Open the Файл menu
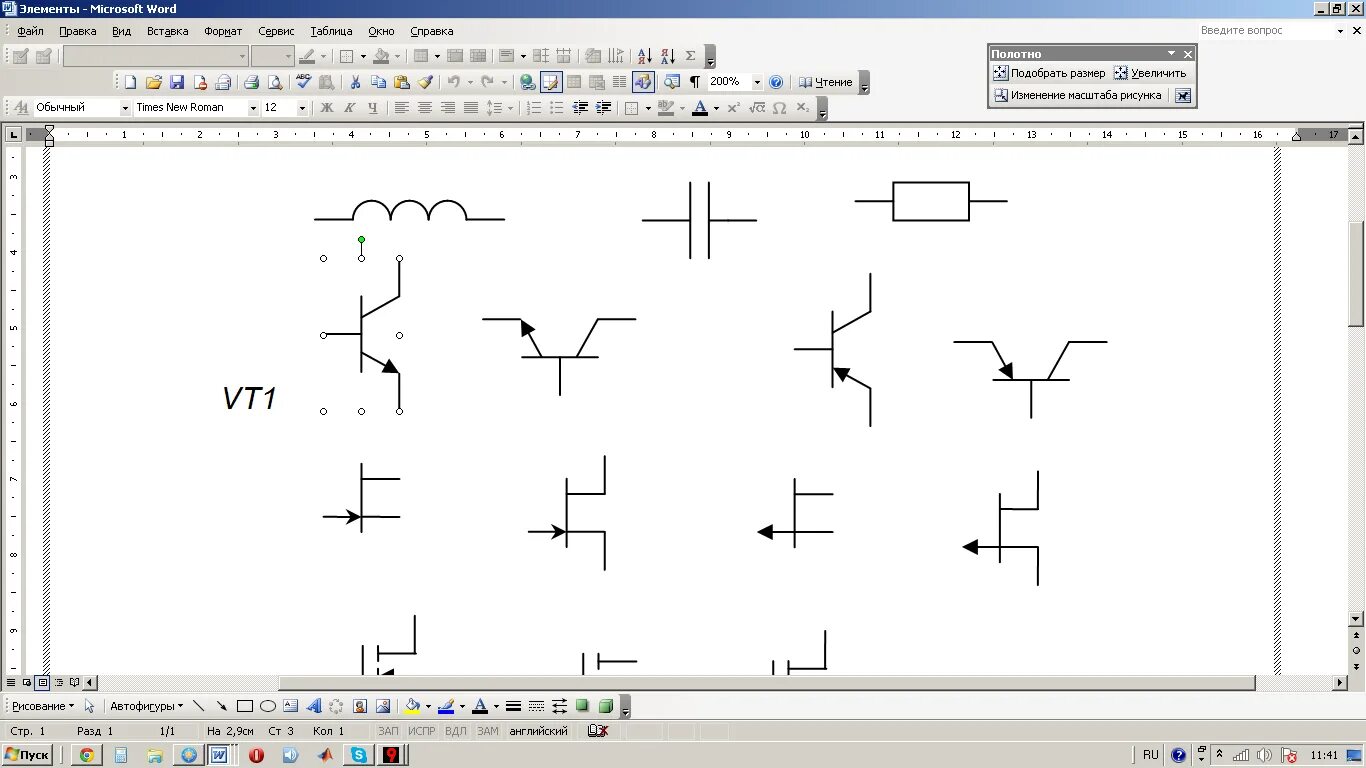The width and height of the screenshot is (1366, 768). pyautogui.click(x=30, y=31)
